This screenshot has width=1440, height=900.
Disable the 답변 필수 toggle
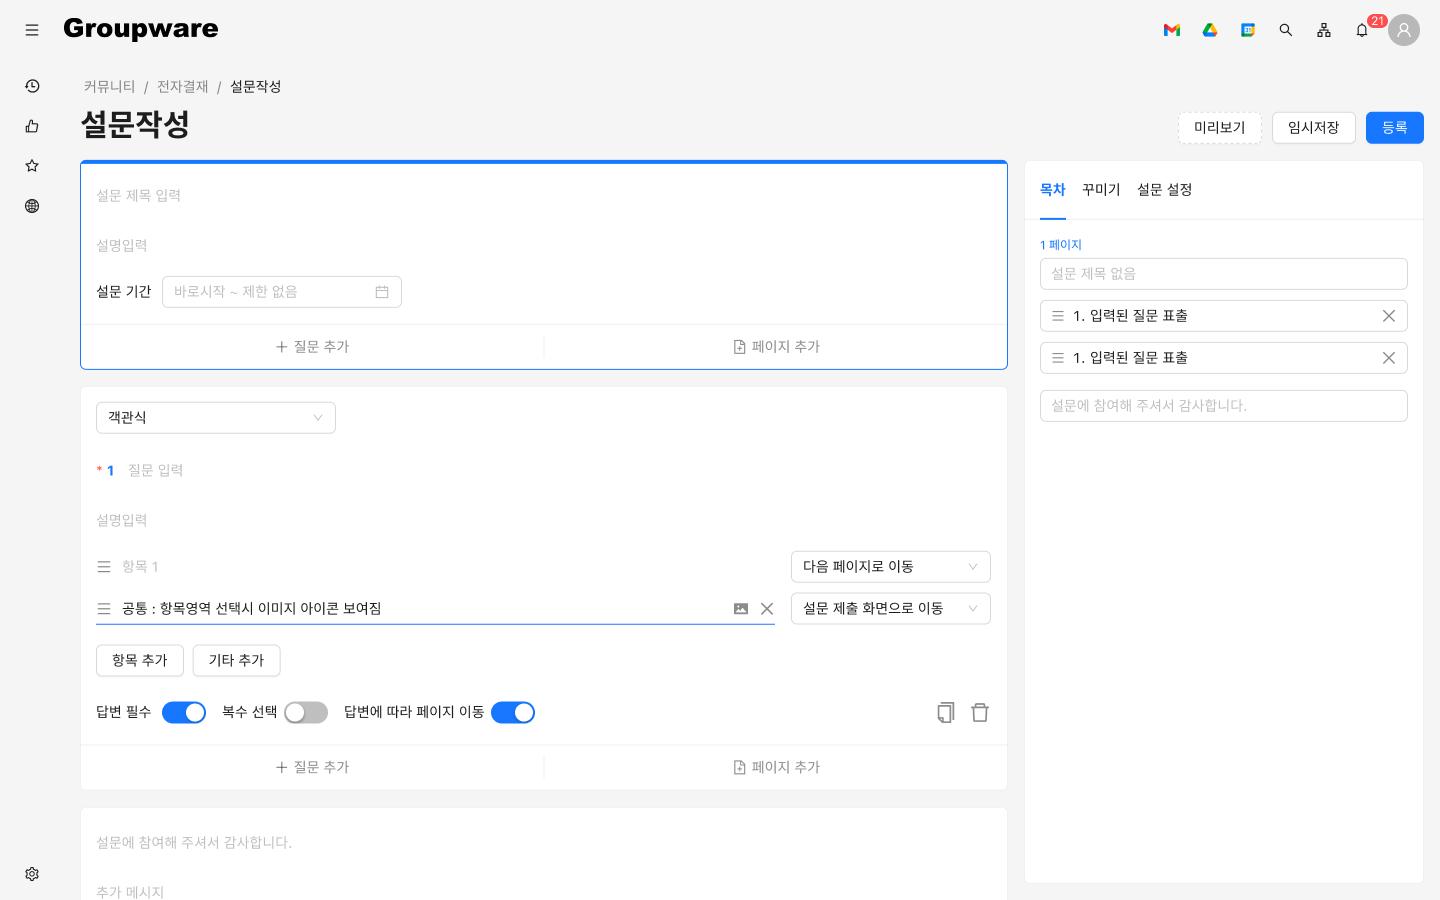click(x=184, y=712)
